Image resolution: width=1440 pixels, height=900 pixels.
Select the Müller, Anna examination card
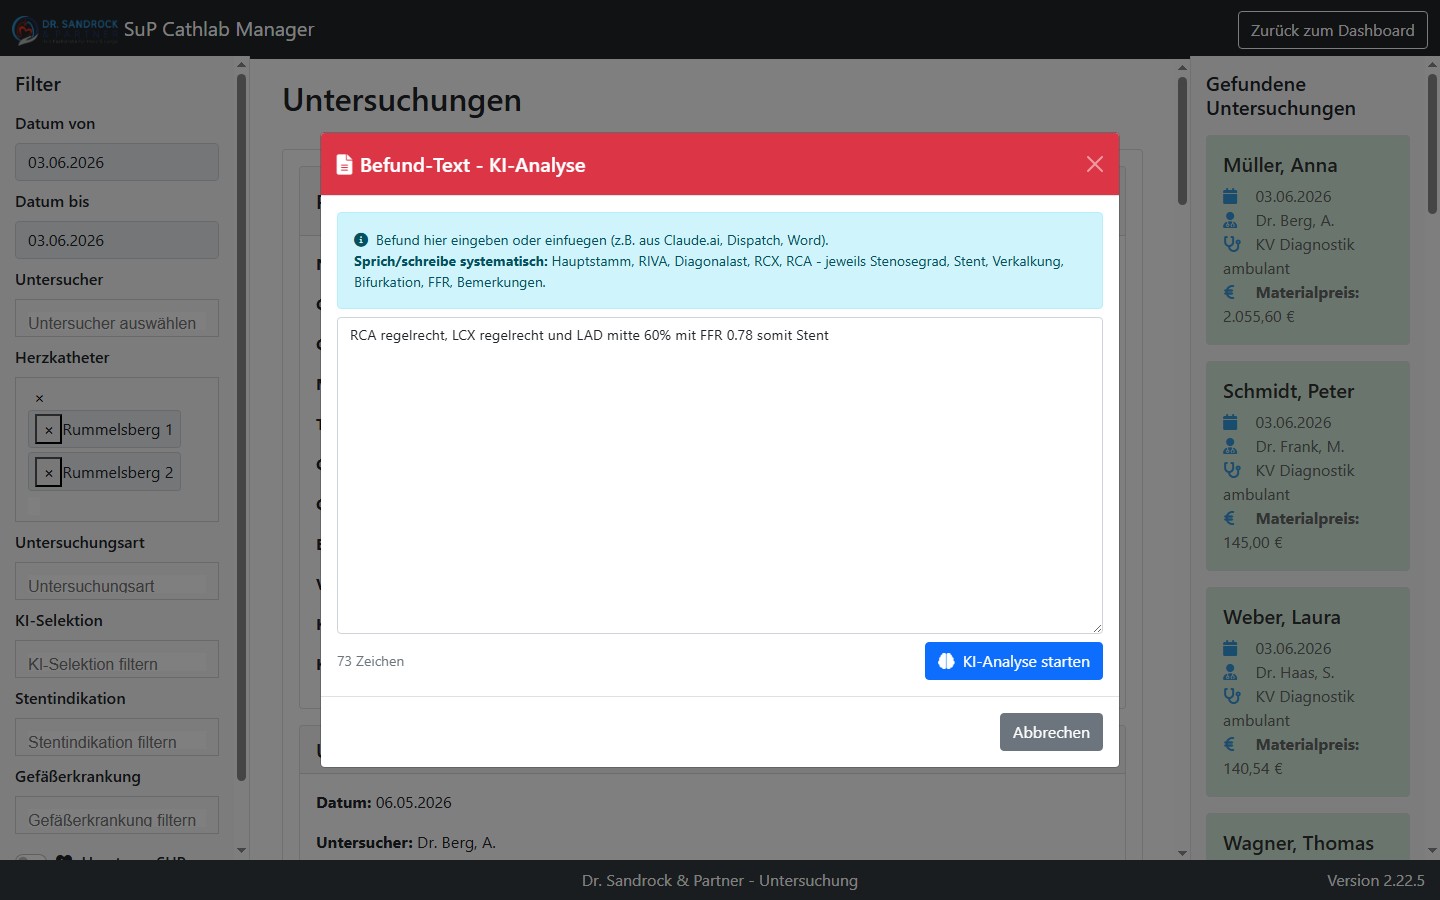click(x=1307, y=240)
